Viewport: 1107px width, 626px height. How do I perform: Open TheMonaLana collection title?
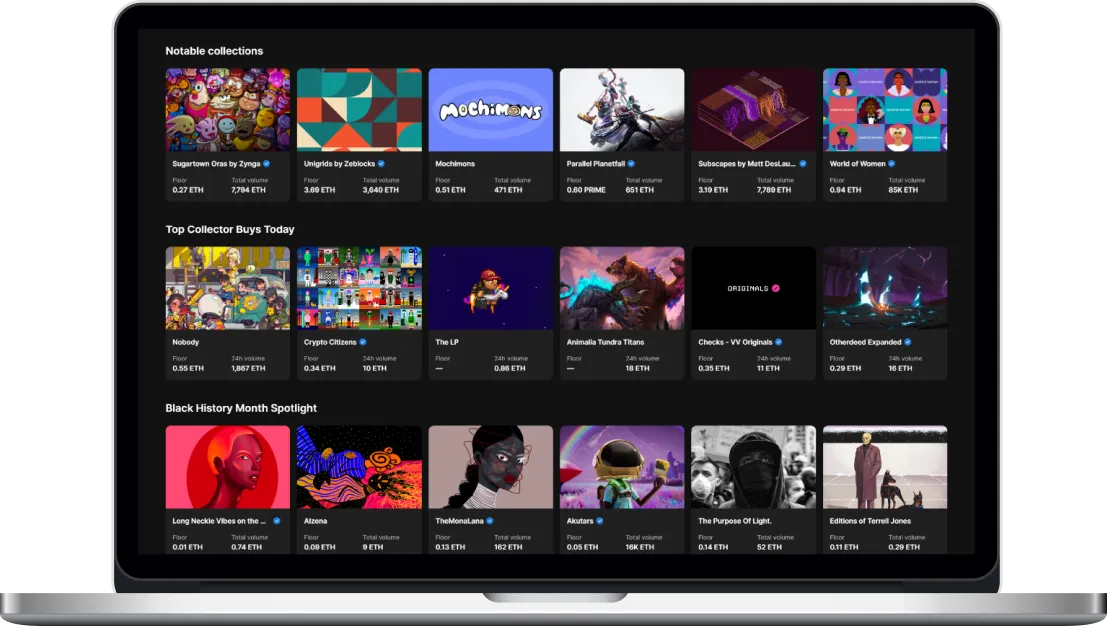coord(460,521)
